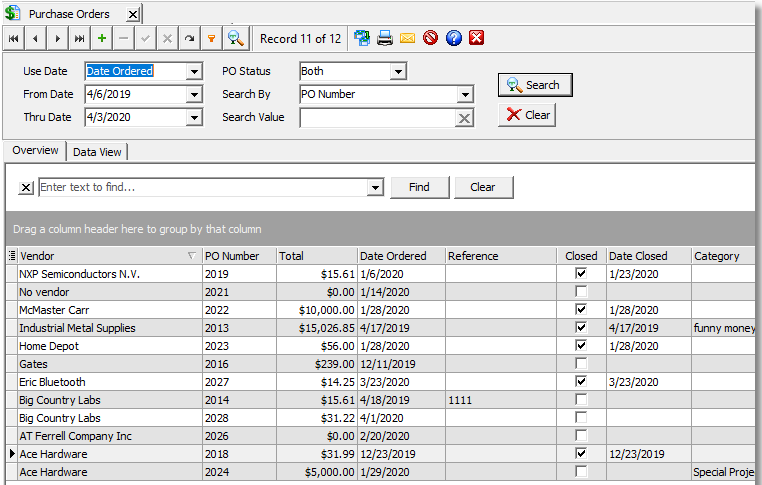
Task: Open the Vendor column filter dropdown
Action: [192, 256]
